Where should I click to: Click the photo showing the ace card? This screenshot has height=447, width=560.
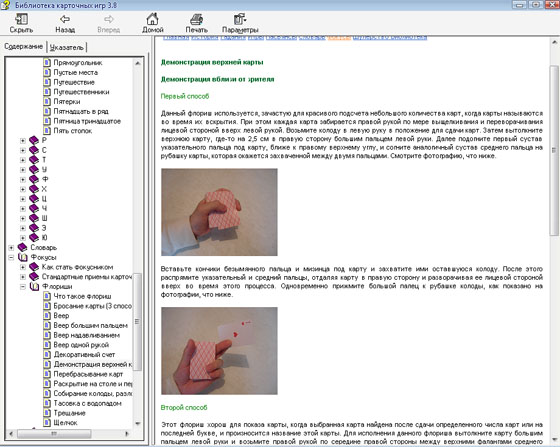pos(219,351)
